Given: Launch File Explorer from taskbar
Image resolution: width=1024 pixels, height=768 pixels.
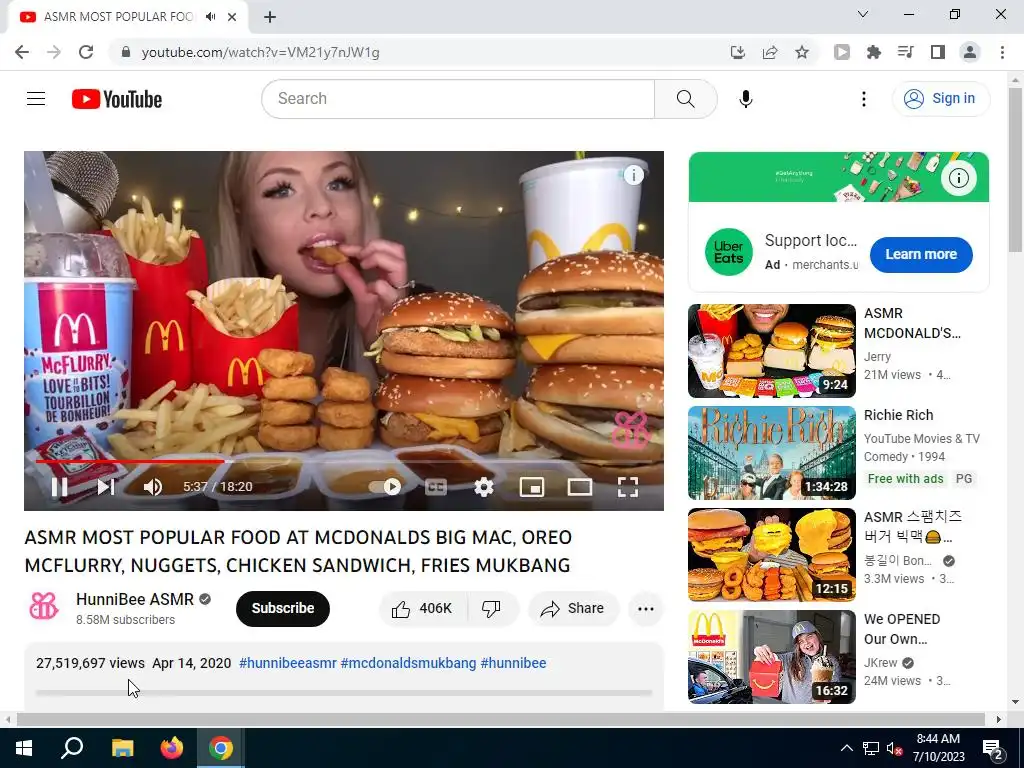Looking at the screenshot, I should click(122, 748).
